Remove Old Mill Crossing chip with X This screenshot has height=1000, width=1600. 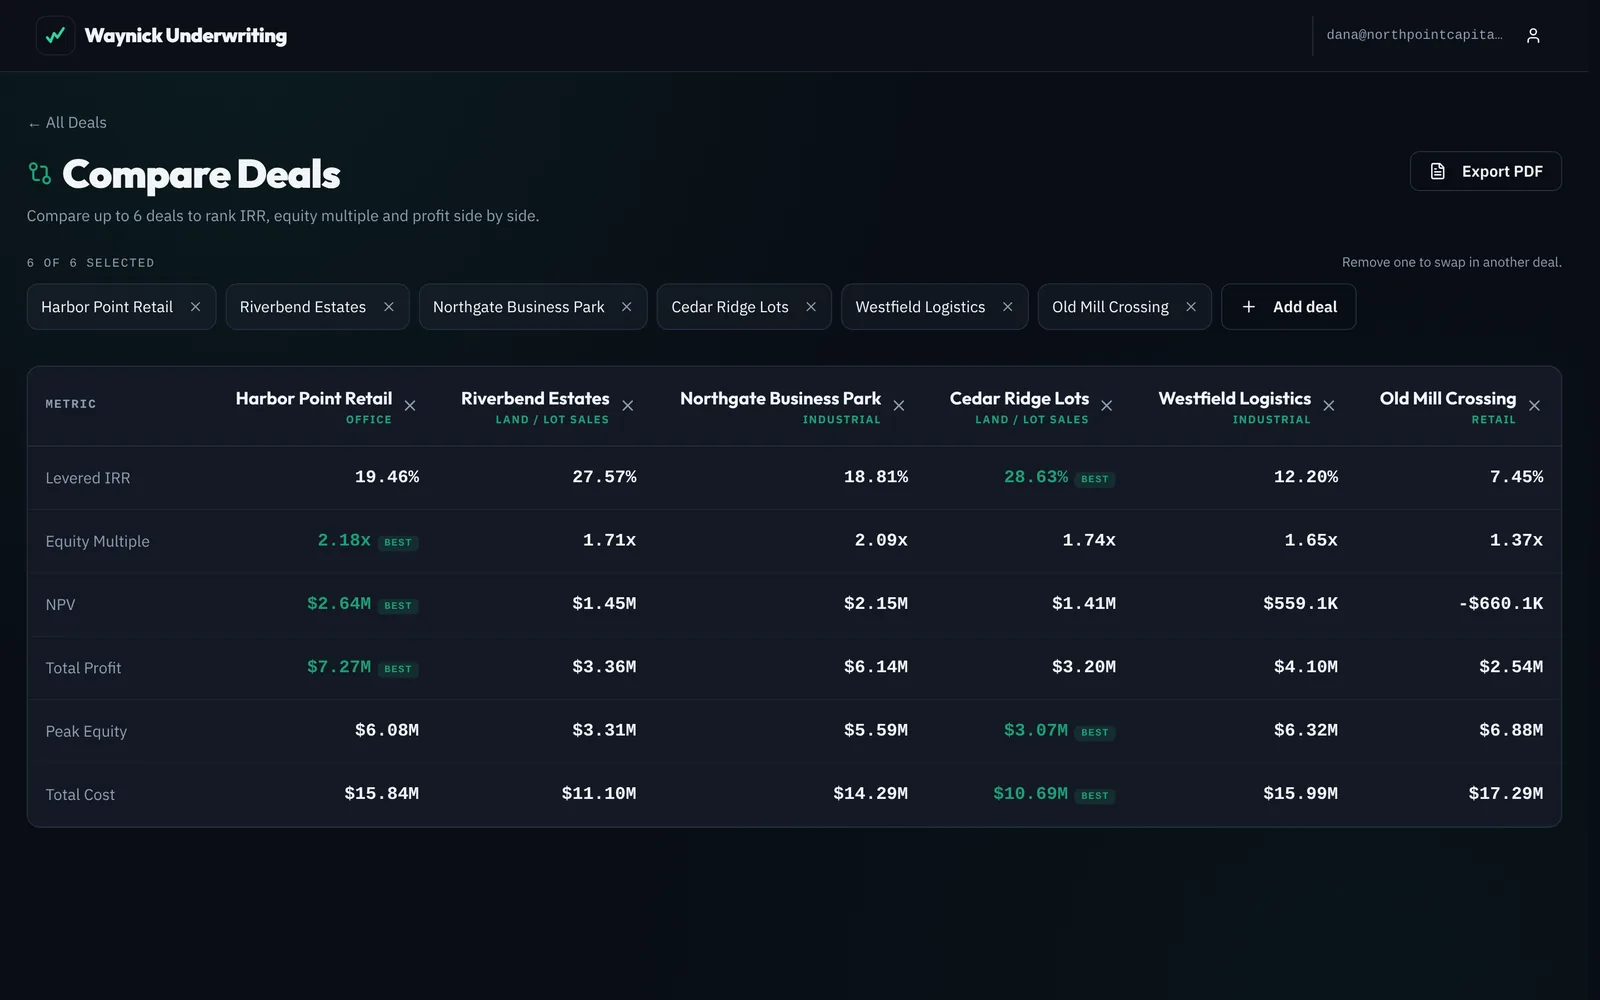[x=1191, y=307]
